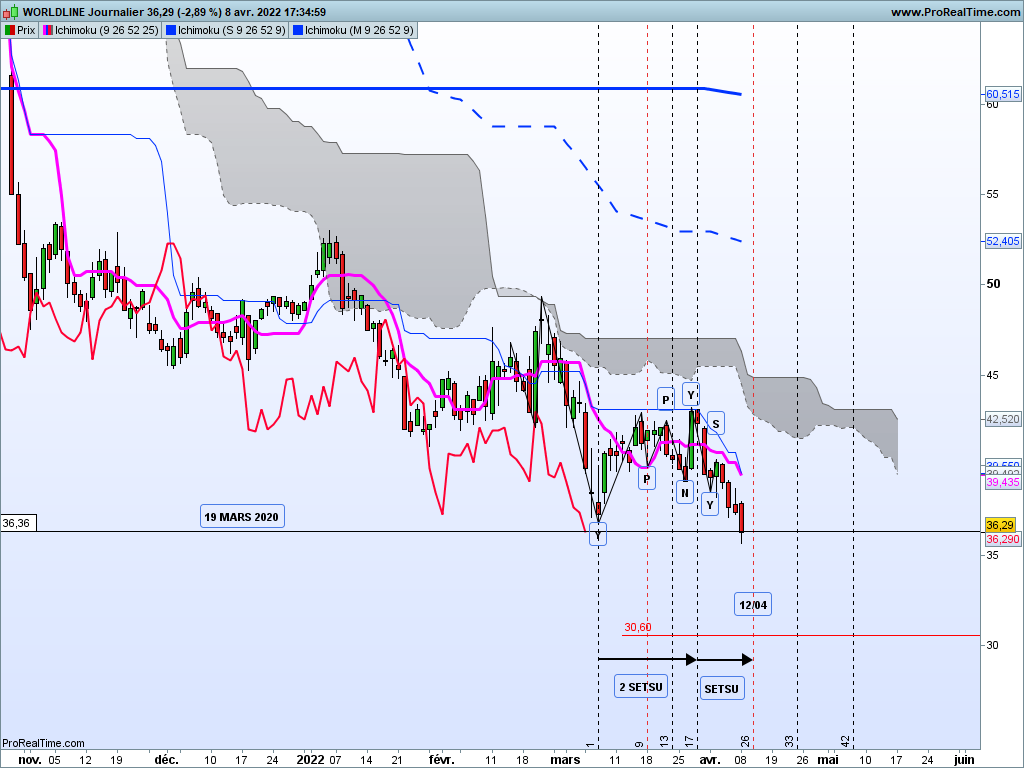1024x768 pixels.
Task: Click the red 30,60 level label
Action: click(637, 627)
